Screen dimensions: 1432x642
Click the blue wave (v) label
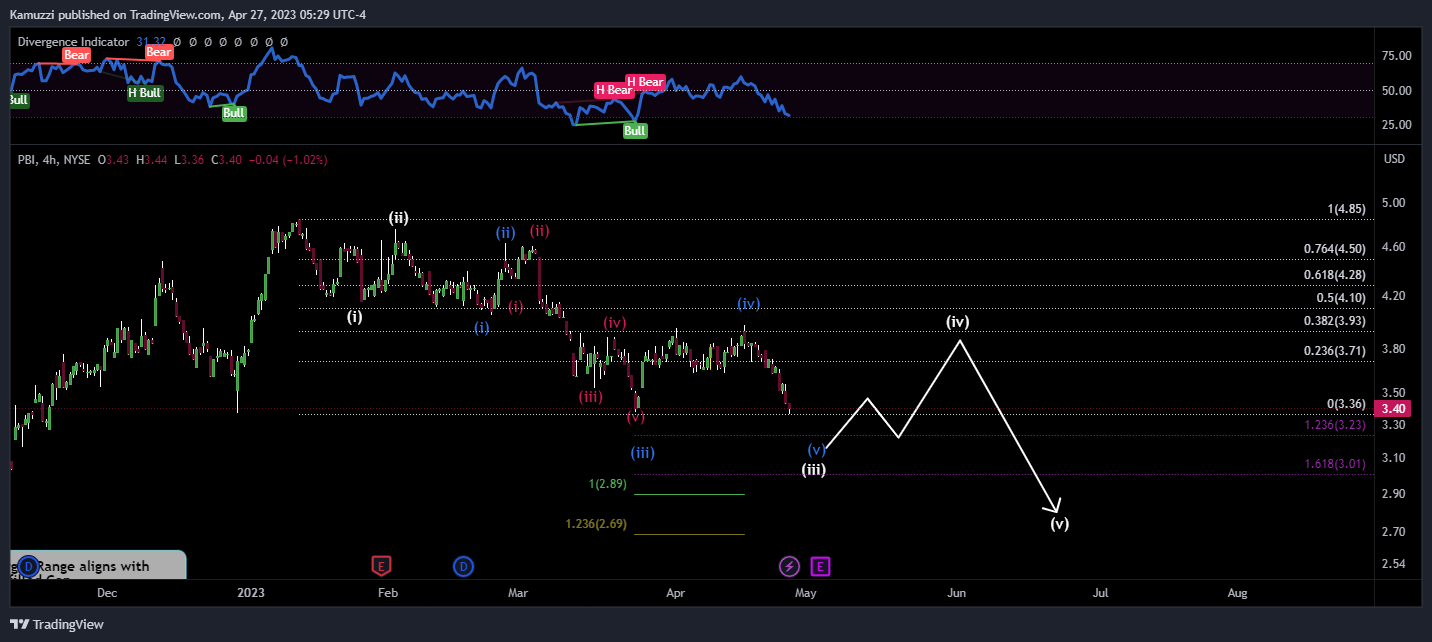817,450
